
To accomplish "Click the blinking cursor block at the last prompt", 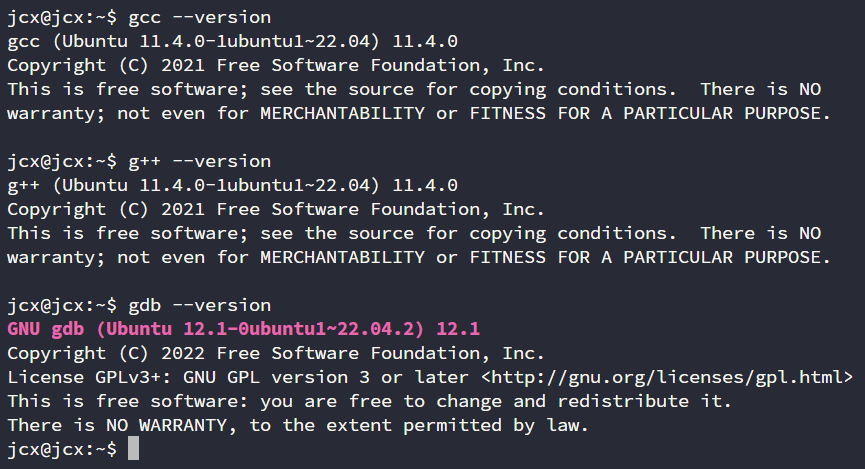I will click(134, 450).
